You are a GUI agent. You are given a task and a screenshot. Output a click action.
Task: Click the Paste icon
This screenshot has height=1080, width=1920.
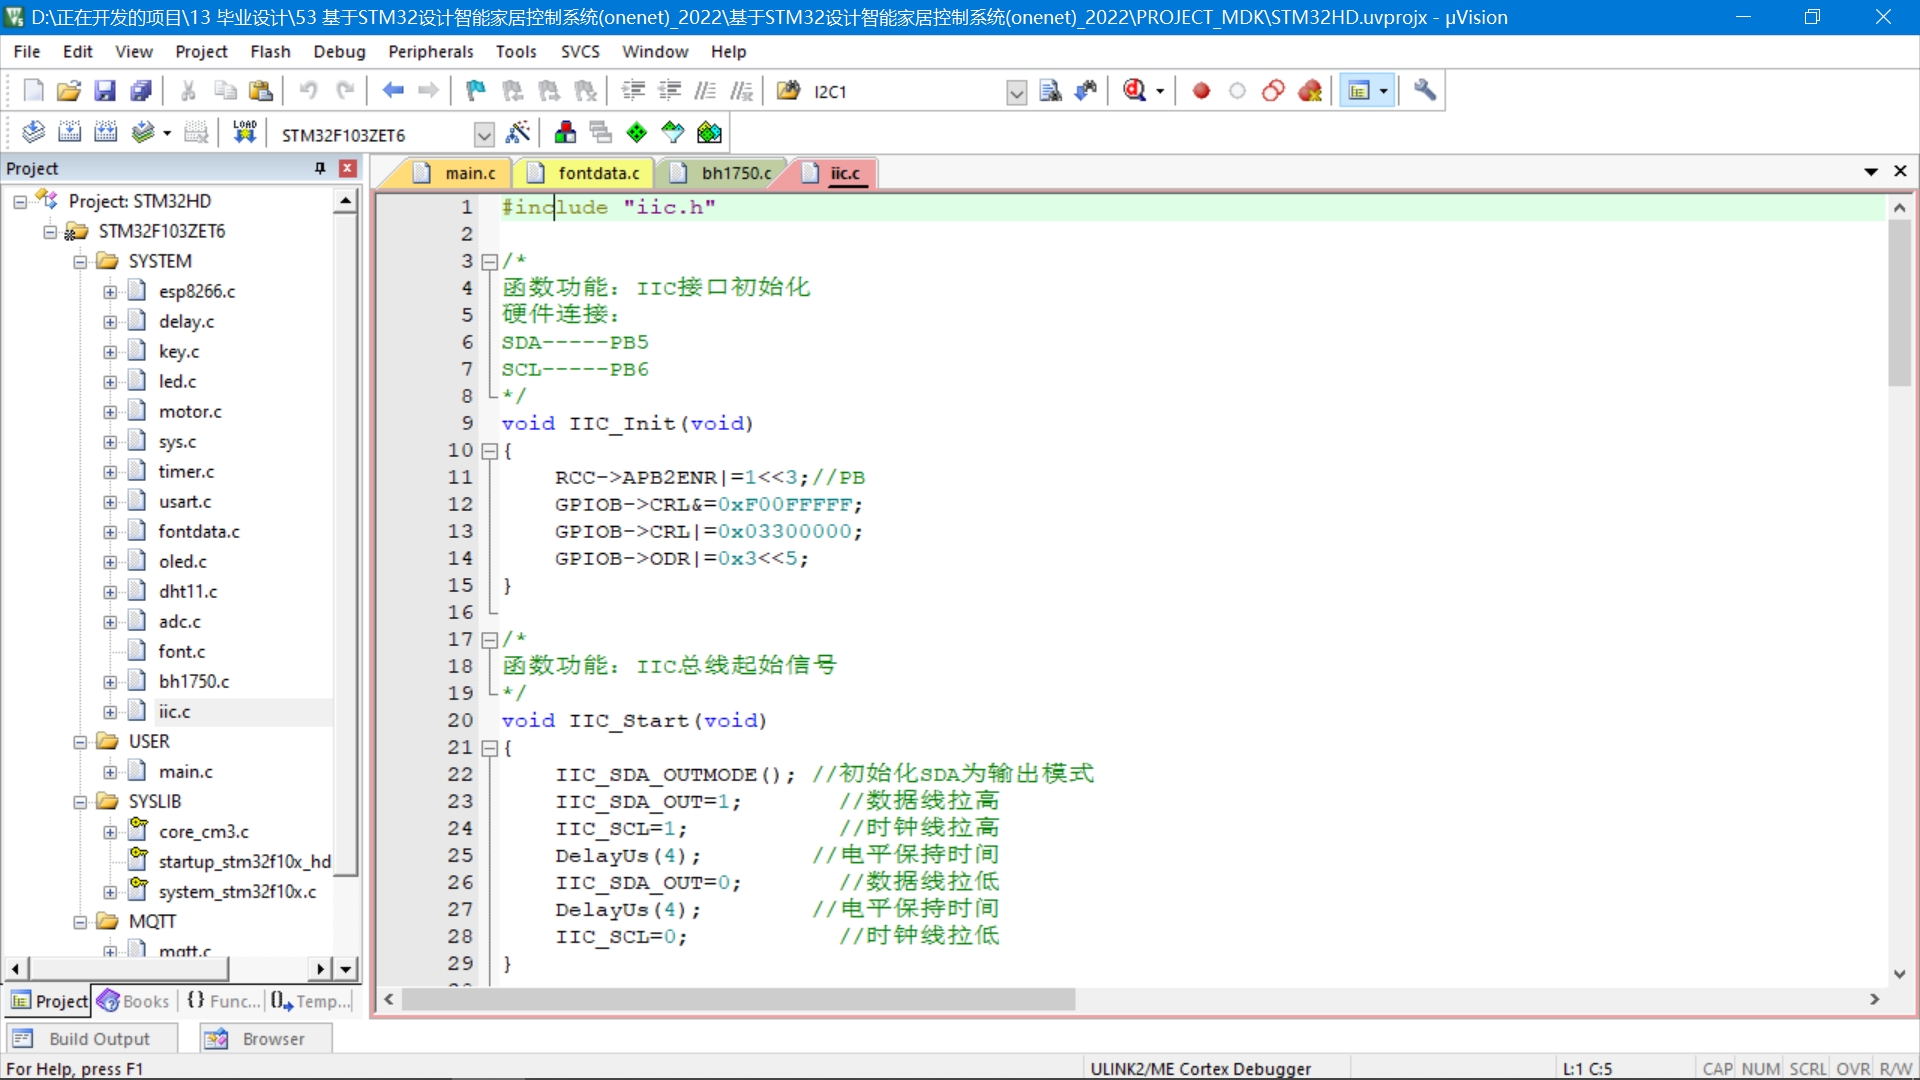point(261,91)
